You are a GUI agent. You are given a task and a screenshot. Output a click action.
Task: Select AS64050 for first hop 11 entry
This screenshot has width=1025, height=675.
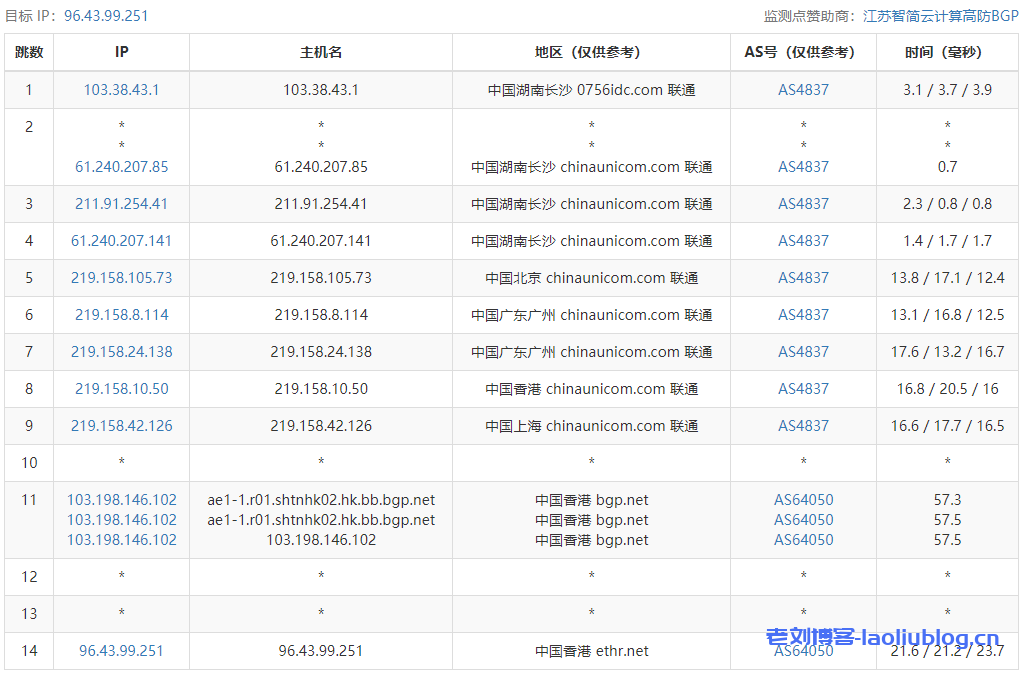pyautogui.click(x=803, y=499)
